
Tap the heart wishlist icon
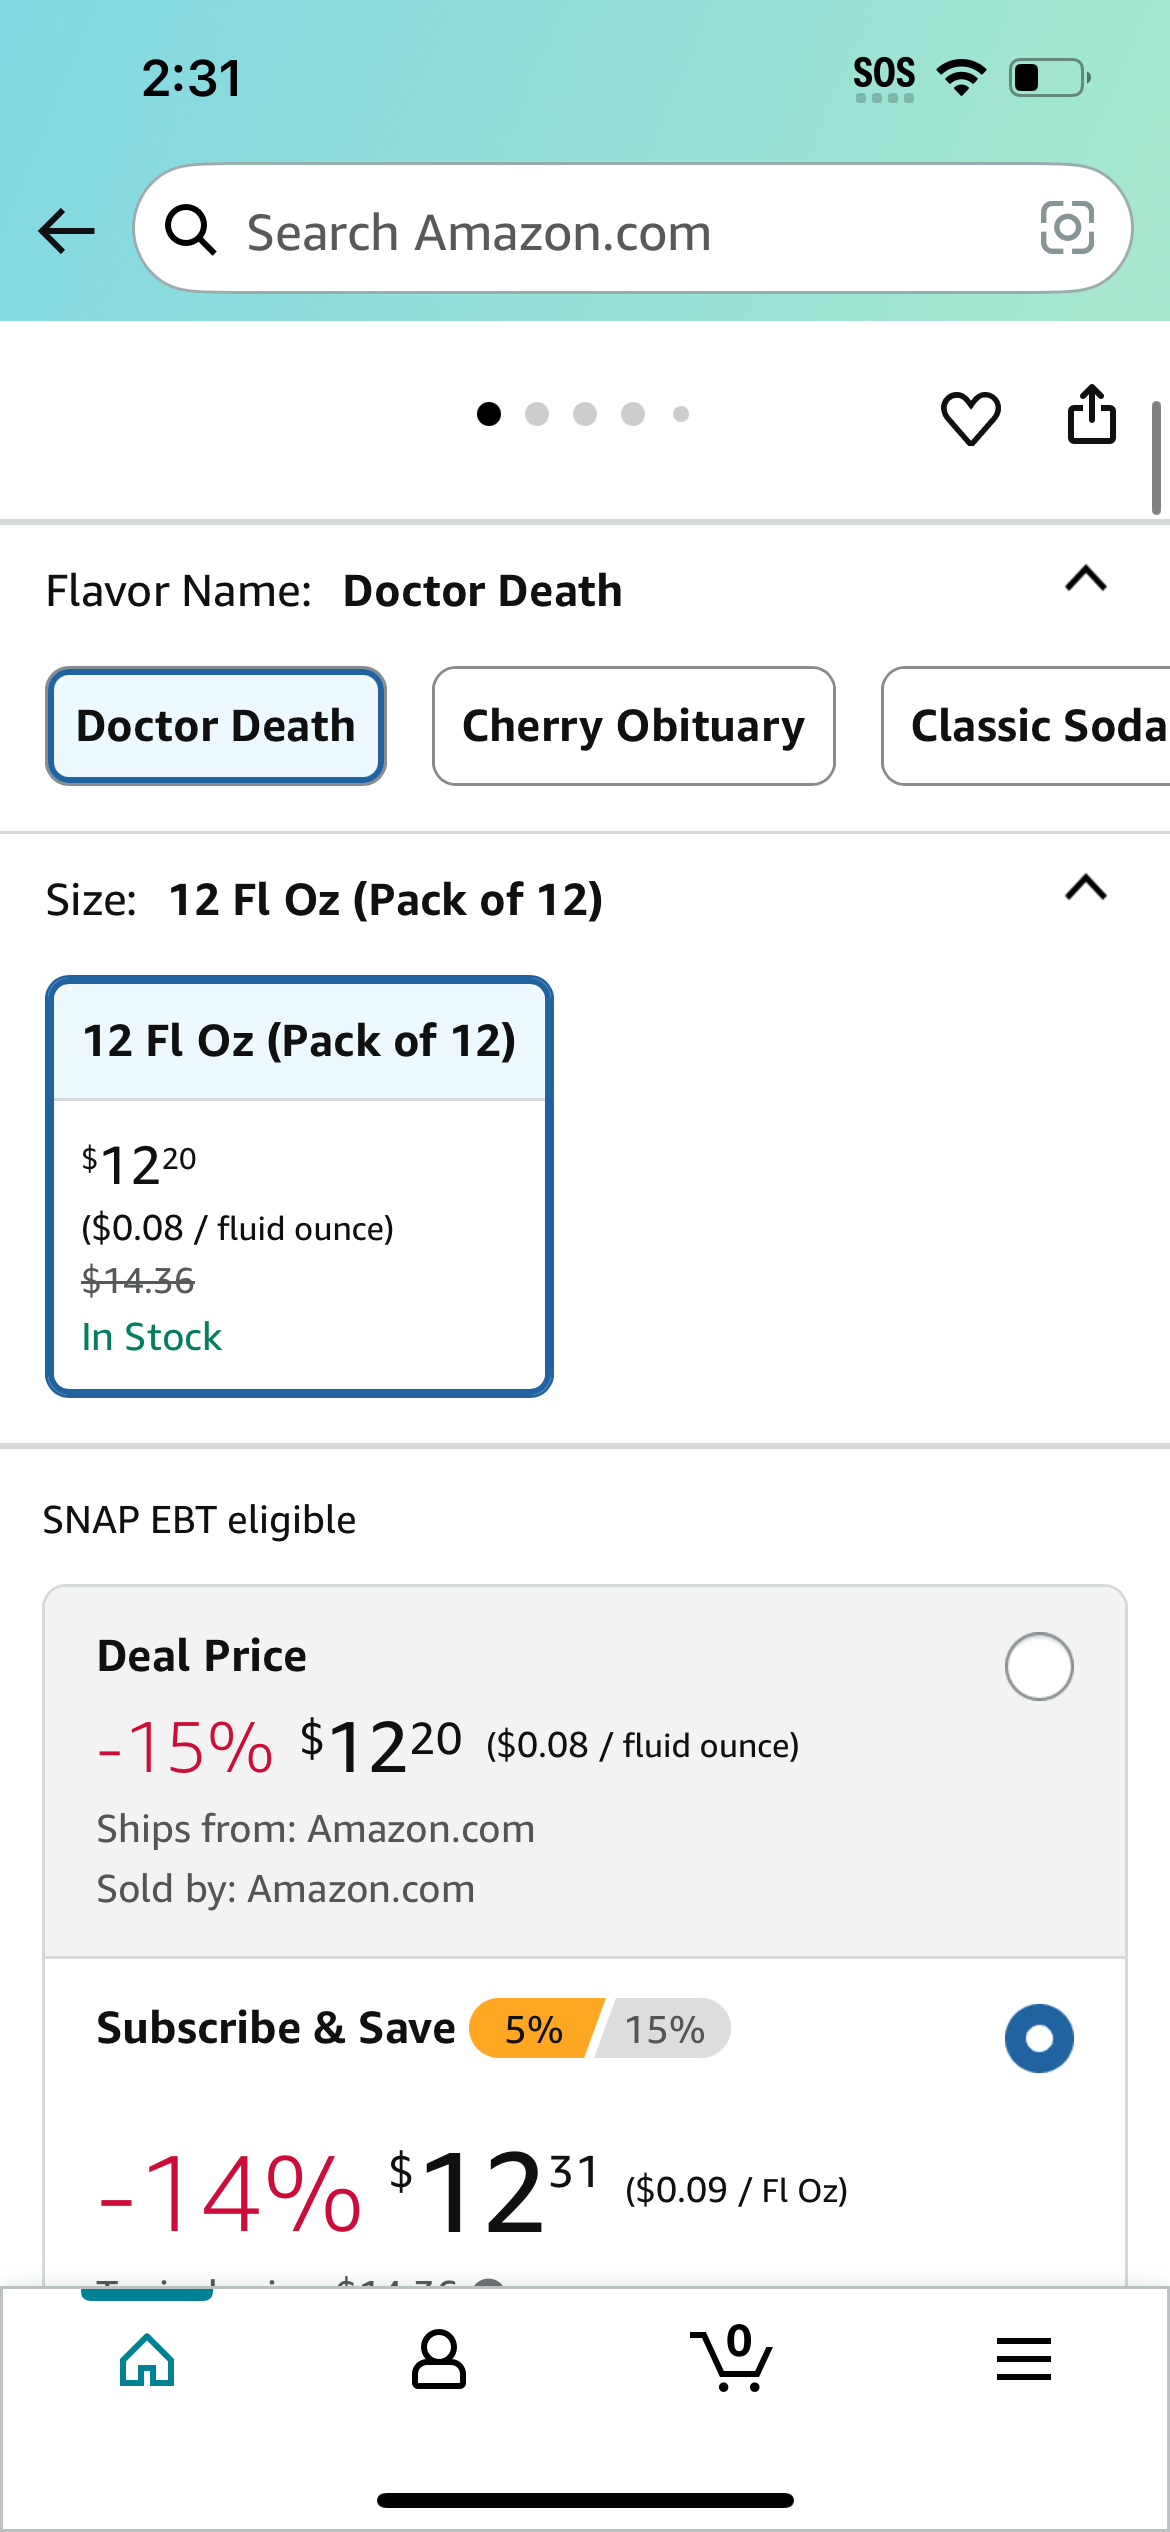point(970,417)
